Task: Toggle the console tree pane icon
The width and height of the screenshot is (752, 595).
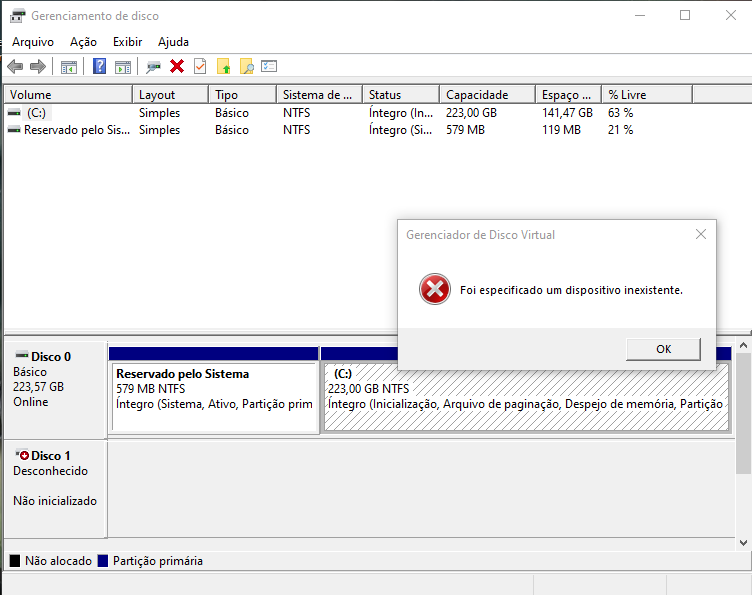Action: (x=69, y=67)
